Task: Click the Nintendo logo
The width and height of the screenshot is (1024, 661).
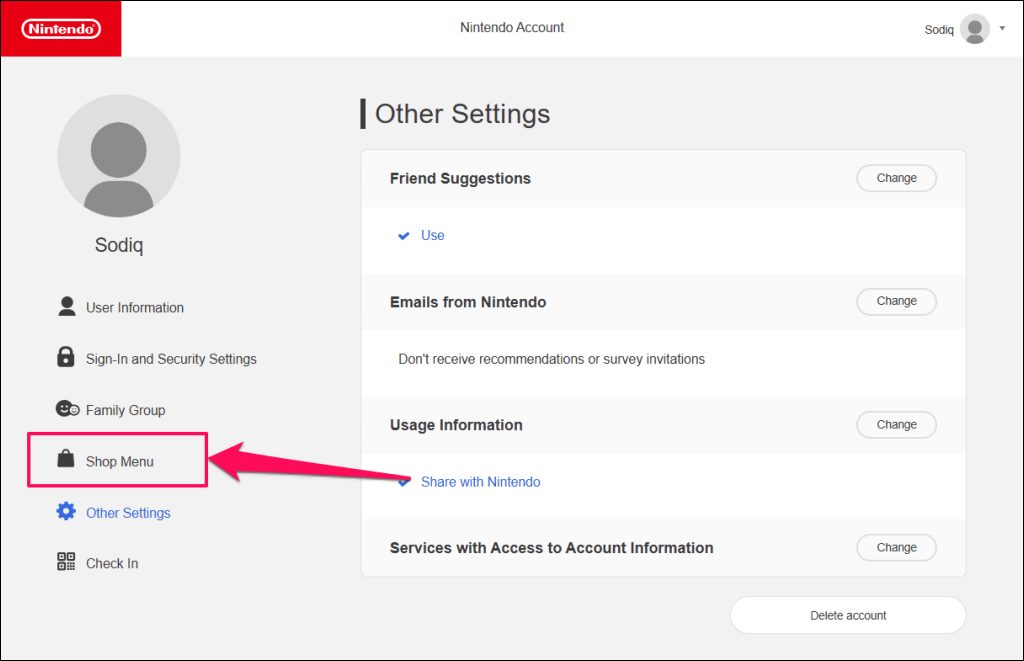Action: click(x=60, y=28)
